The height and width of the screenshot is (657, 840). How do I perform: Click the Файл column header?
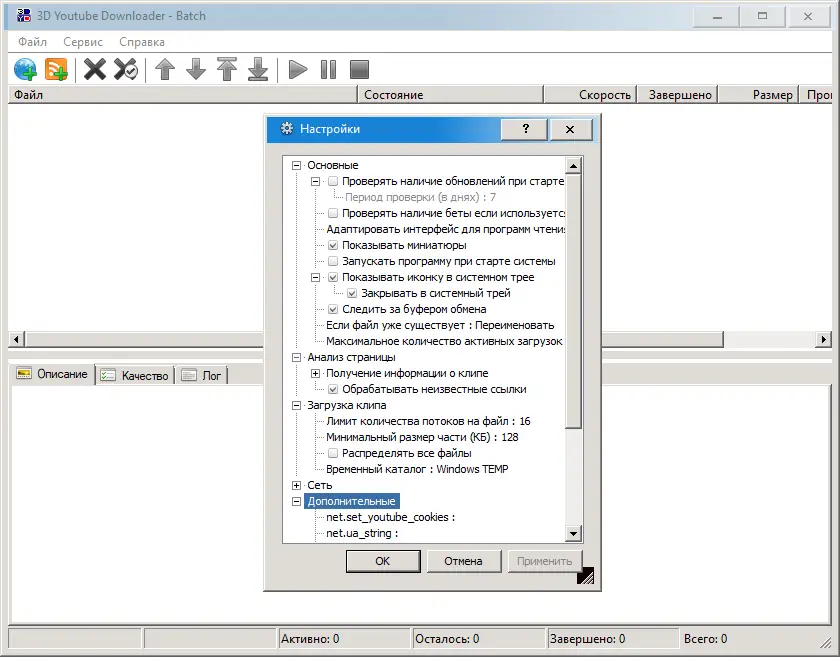coord(182,95)
